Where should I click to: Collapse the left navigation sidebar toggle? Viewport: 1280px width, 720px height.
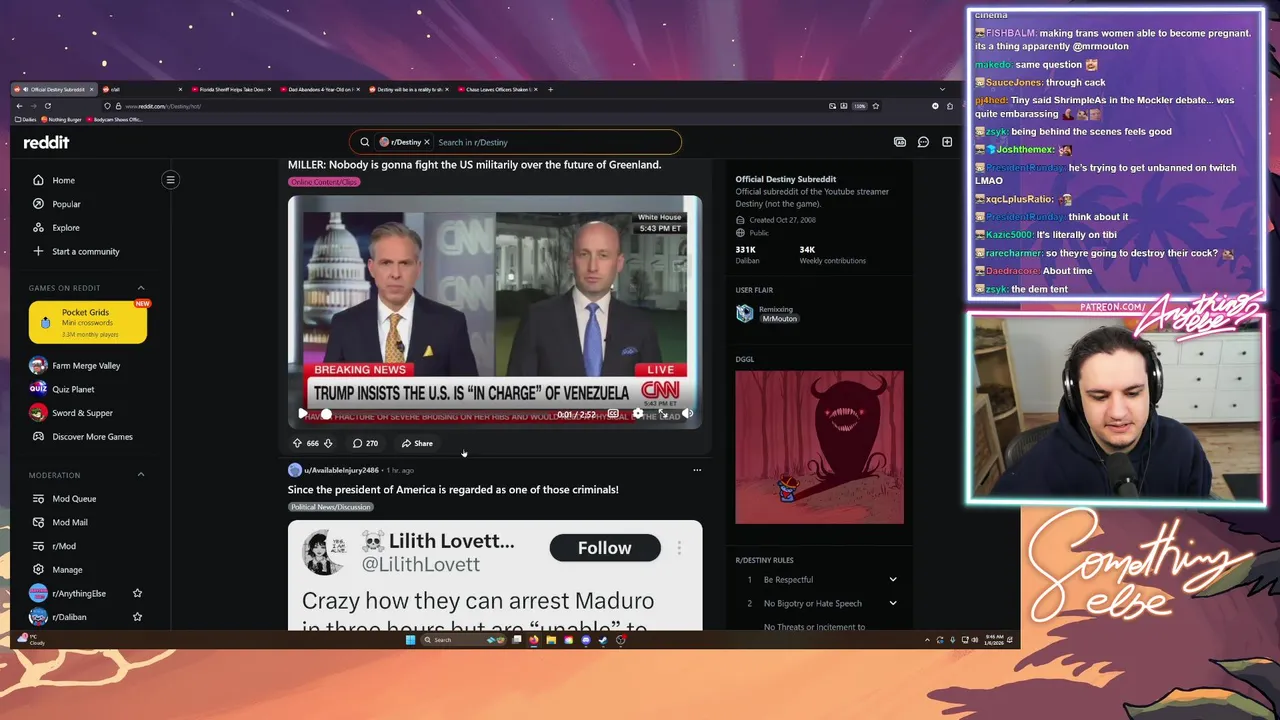pos(170,180)
